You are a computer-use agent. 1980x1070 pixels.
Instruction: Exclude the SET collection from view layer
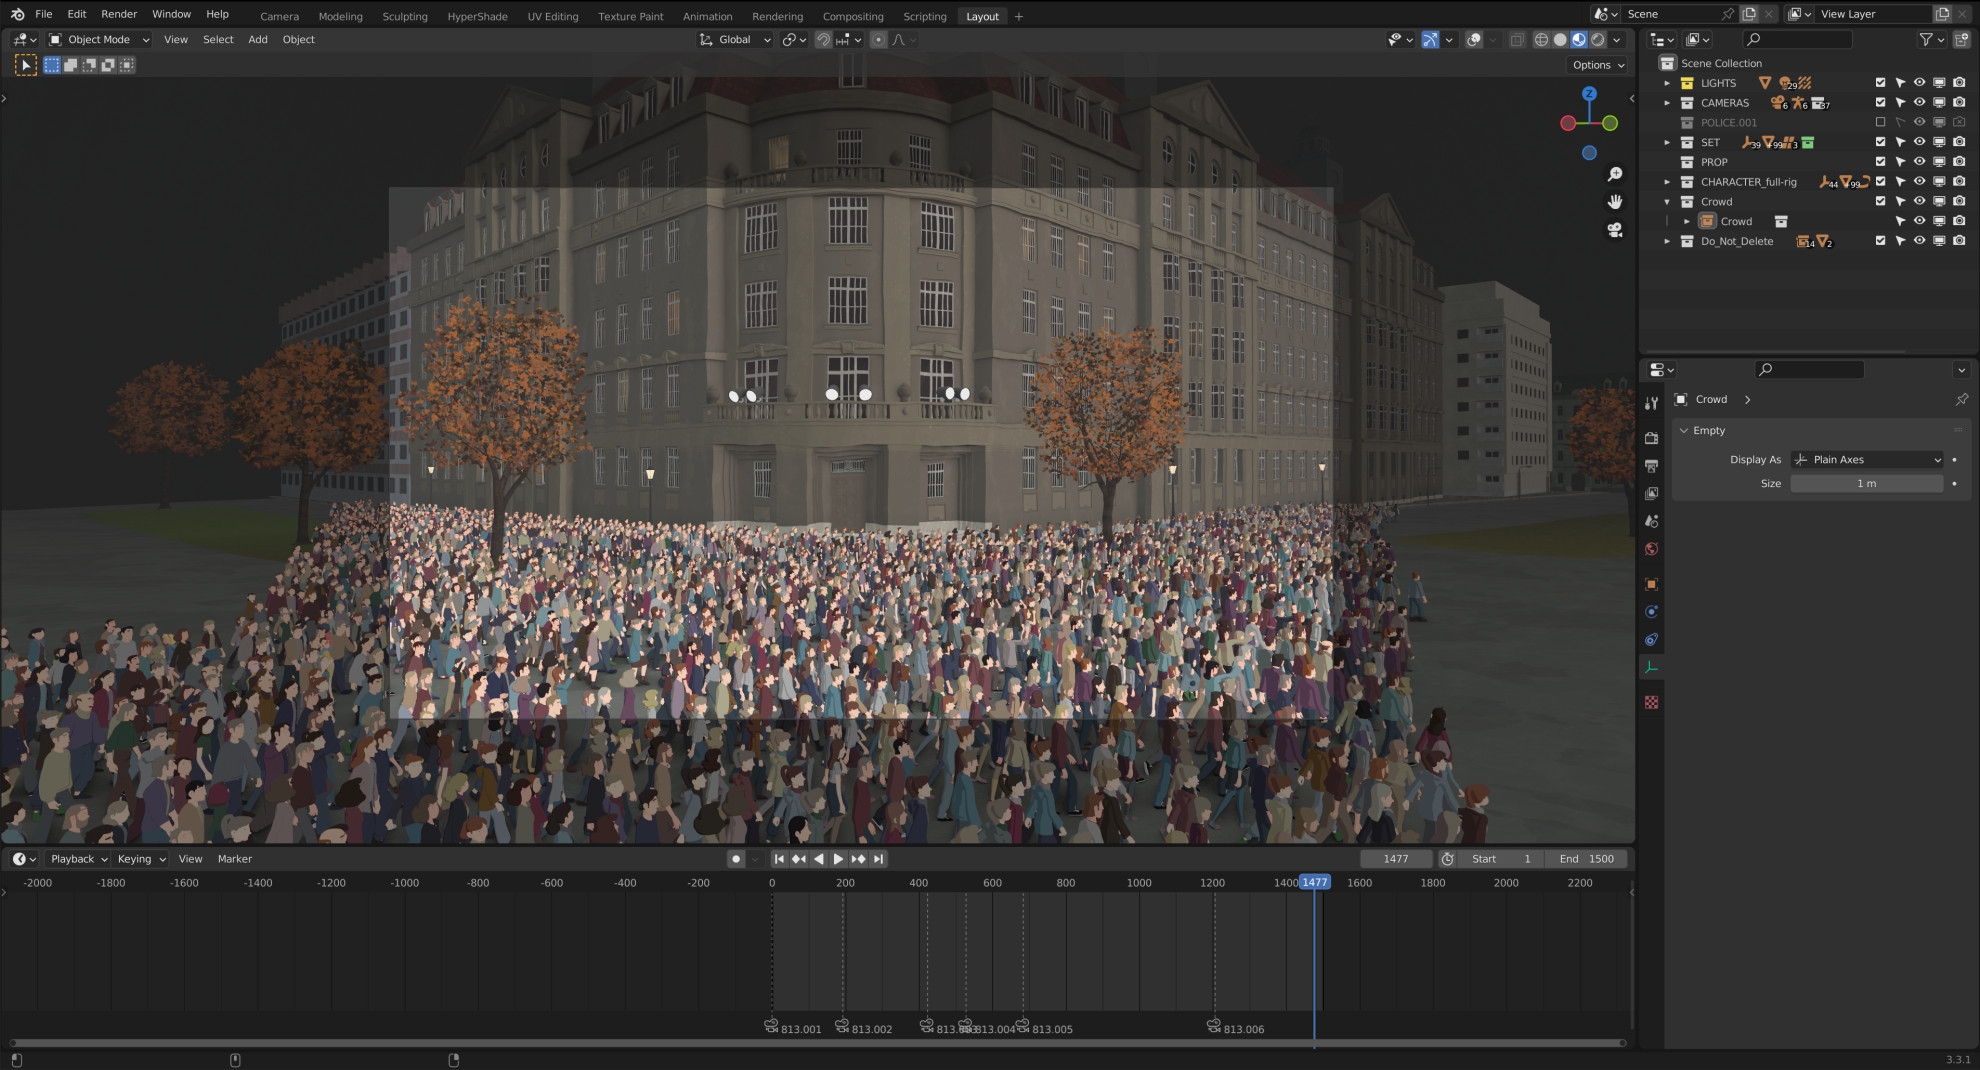(x=1880, y=142)
